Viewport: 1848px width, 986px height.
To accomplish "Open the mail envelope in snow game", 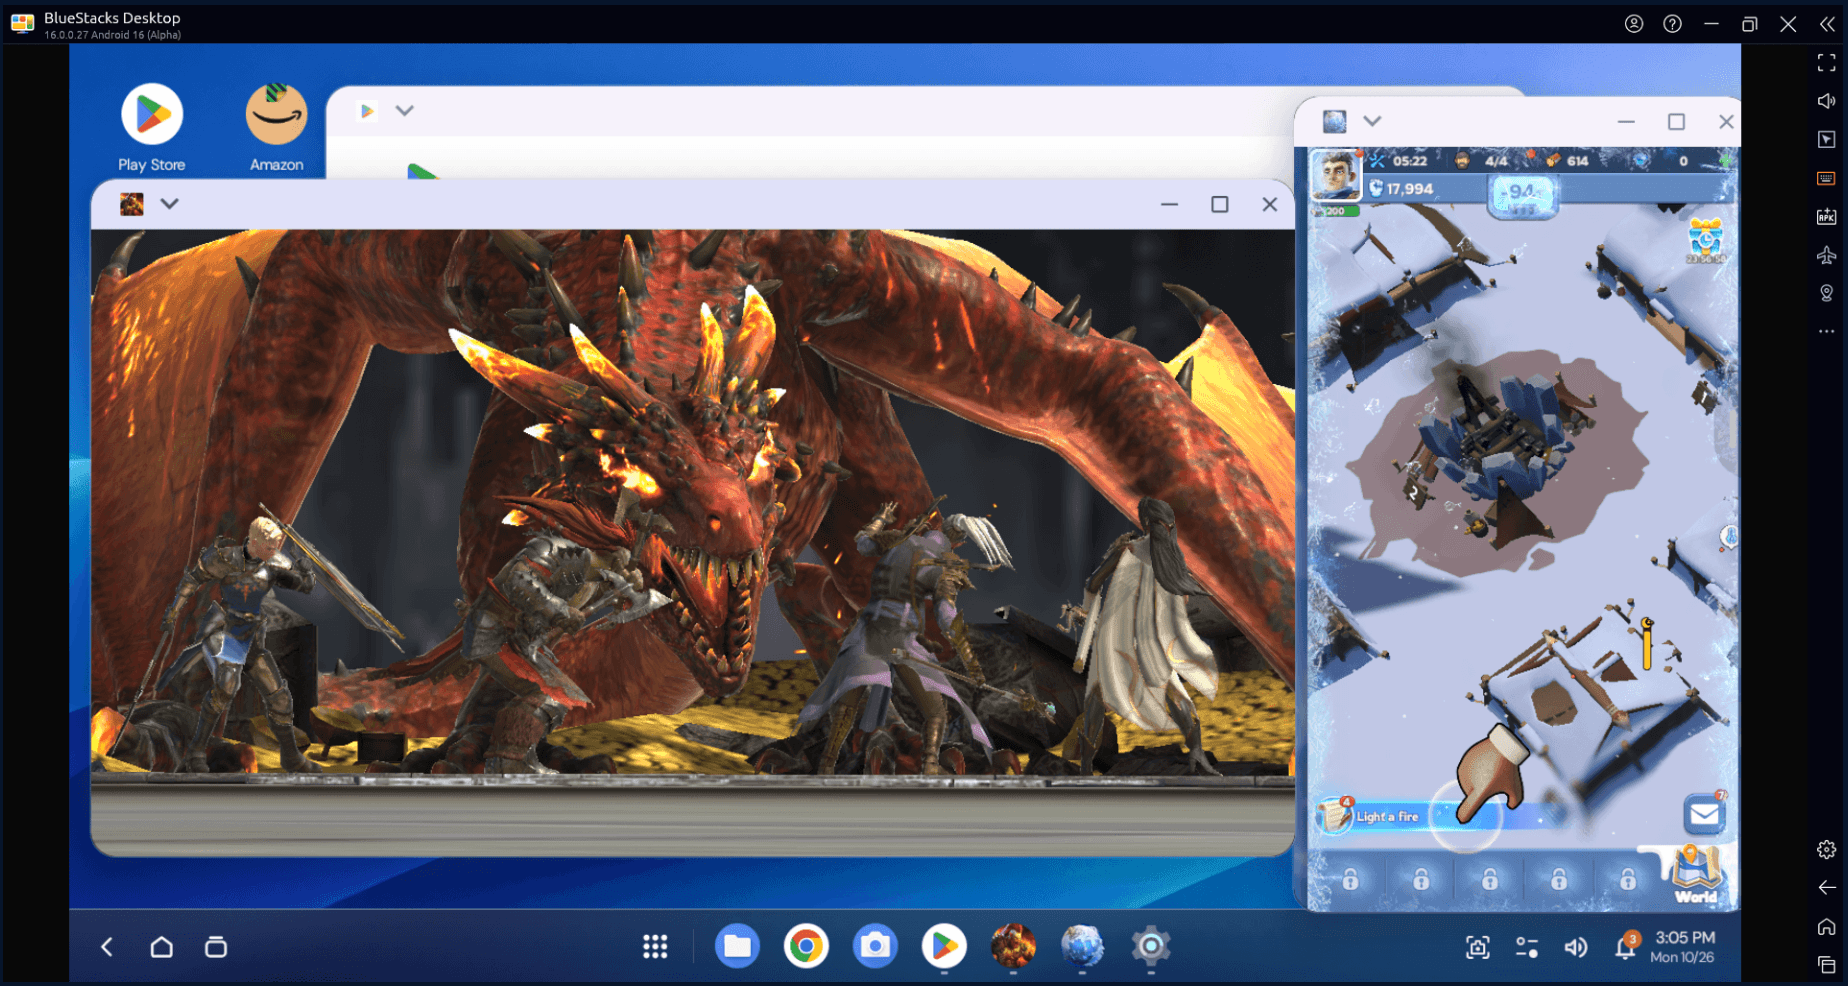I will click(x=1705, y=814).
